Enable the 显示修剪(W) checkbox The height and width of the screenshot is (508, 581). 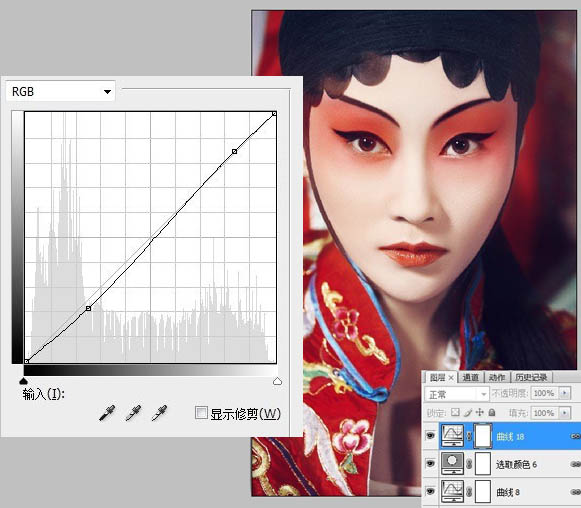[201, 412]
